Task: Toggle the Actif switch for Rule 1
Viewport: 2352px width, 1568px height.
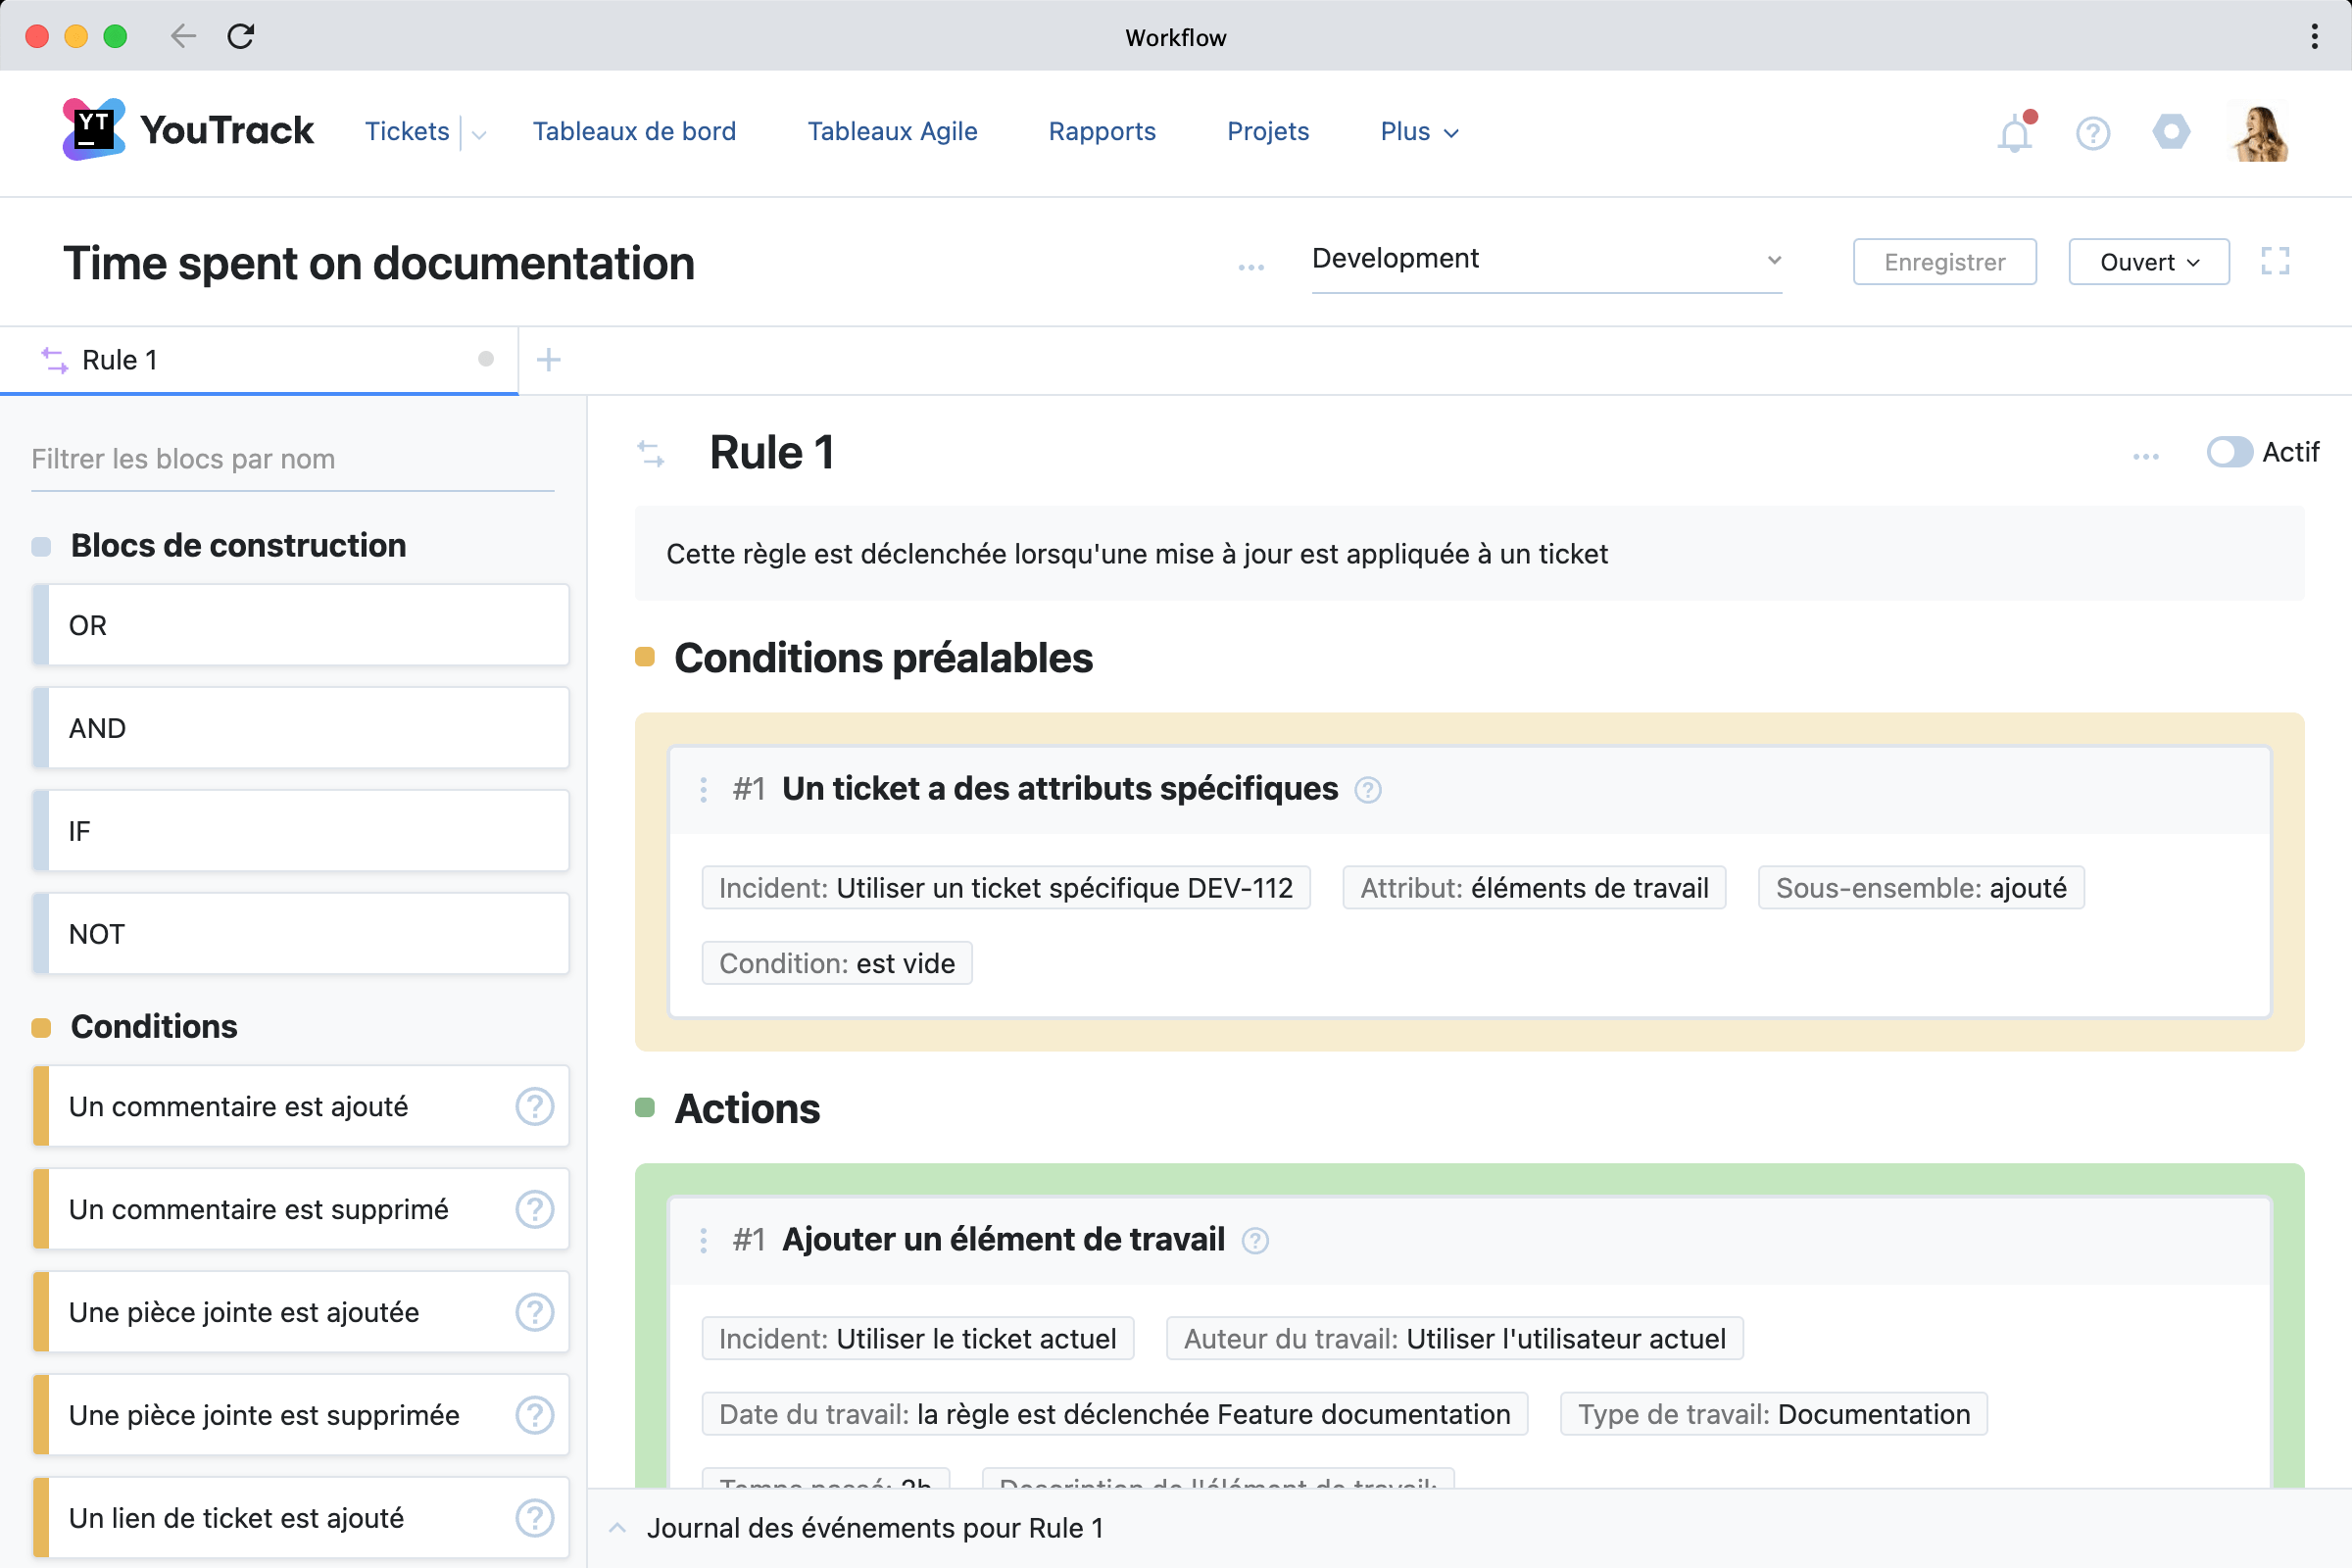Action: pyautogui.click(x=2229, y=452)
